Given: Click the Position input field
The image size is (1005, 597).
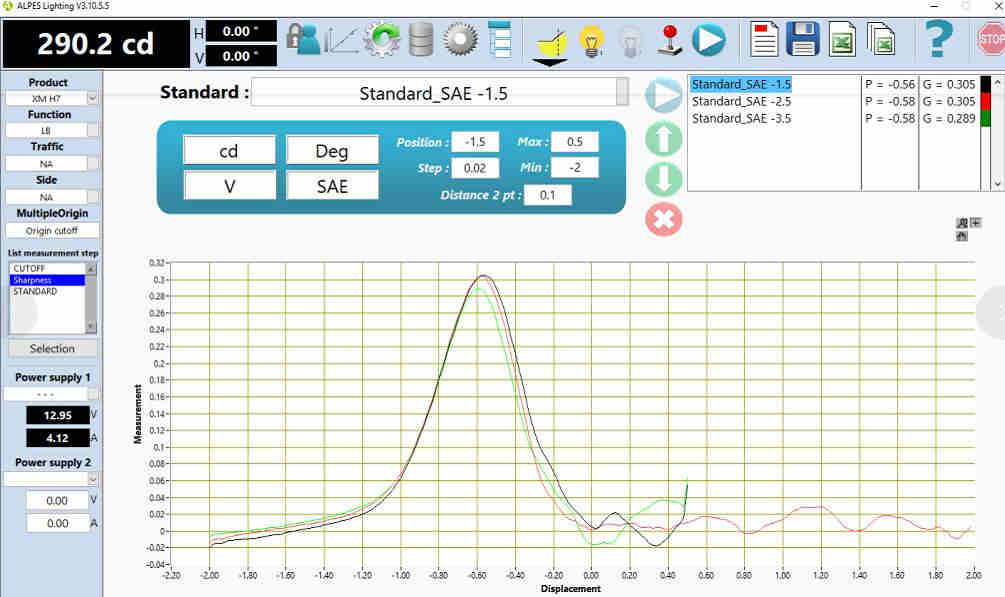Looking at the screenshot, I should (475, 142).
